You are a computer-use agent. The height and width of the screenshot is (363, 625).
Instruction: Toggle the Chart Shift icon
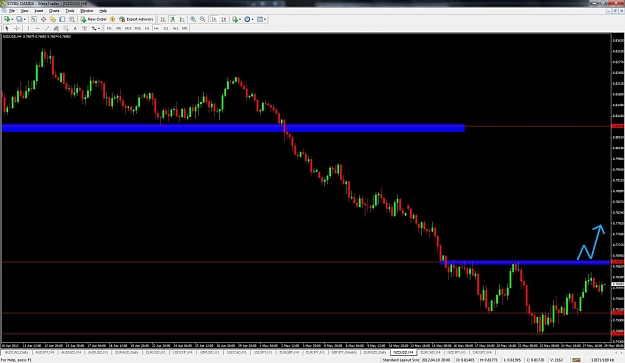[x=224, y=19]
